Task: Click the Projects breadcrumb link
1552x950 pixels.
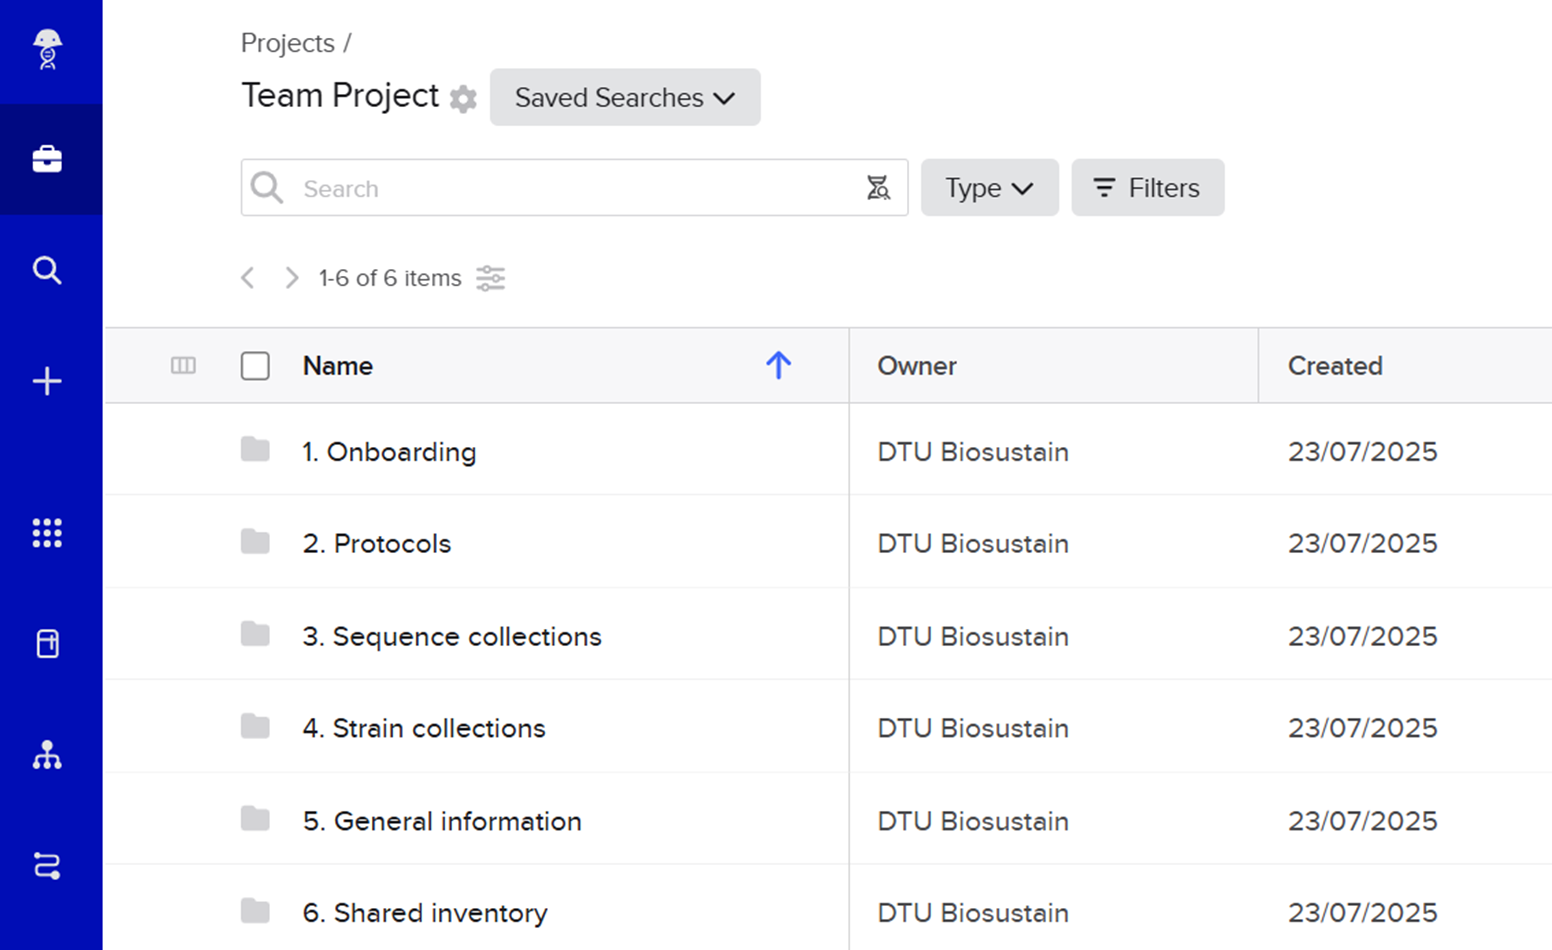Action: point(288,43)
